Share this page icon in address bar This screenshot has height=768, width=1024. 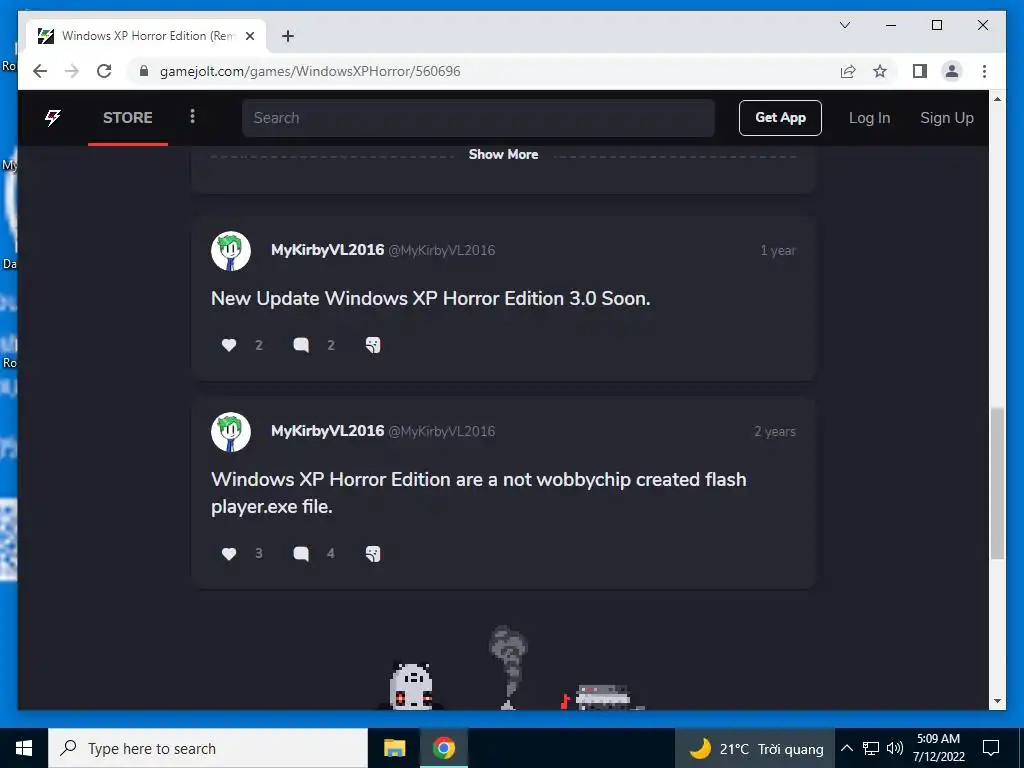848,71
